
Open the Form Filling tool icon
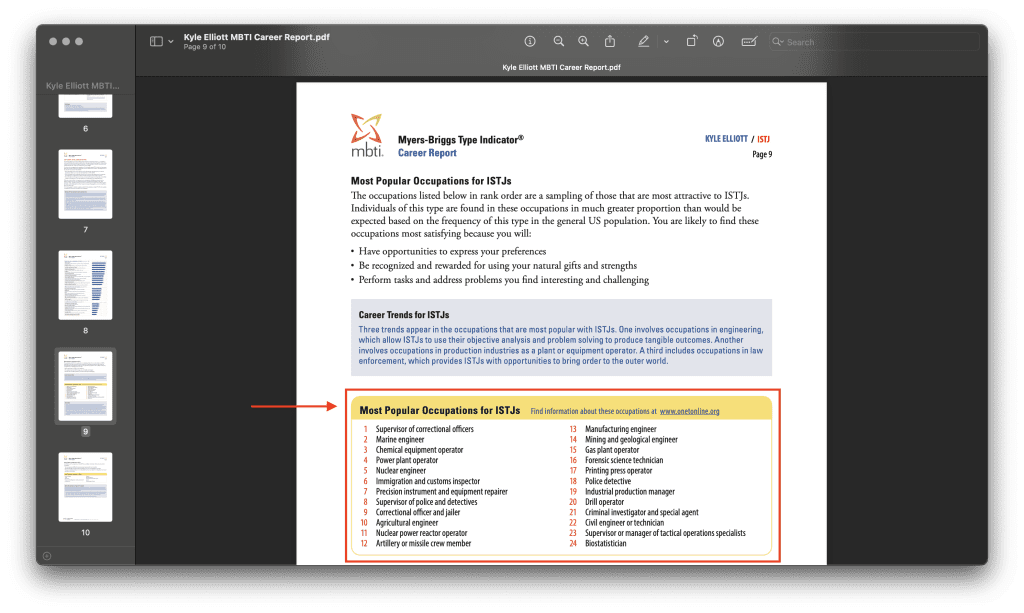[x=749, y=42]
